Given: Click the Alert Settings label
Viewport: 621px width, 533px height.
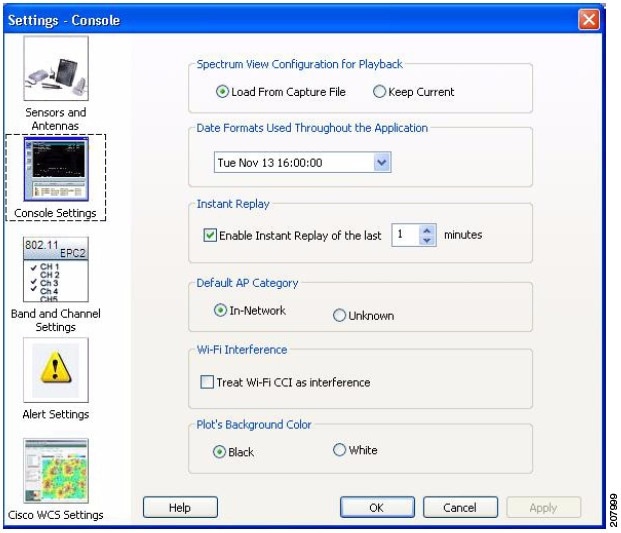Looking at the screenshot, I should (x=56, y=414).
